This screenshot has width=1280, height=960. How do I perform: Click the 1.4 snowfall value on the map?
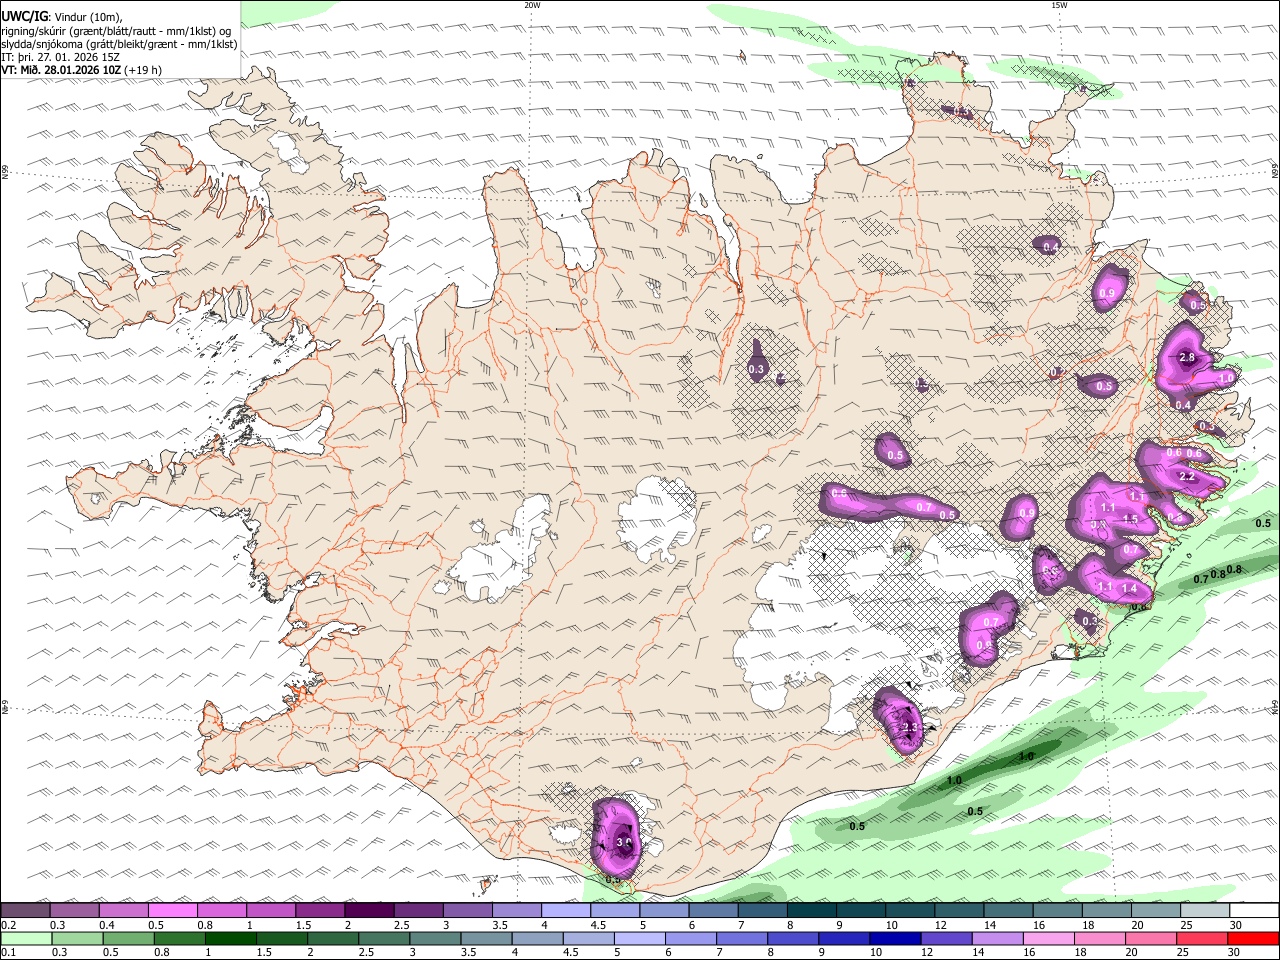pyautogui.click(x=1129, y=588)
